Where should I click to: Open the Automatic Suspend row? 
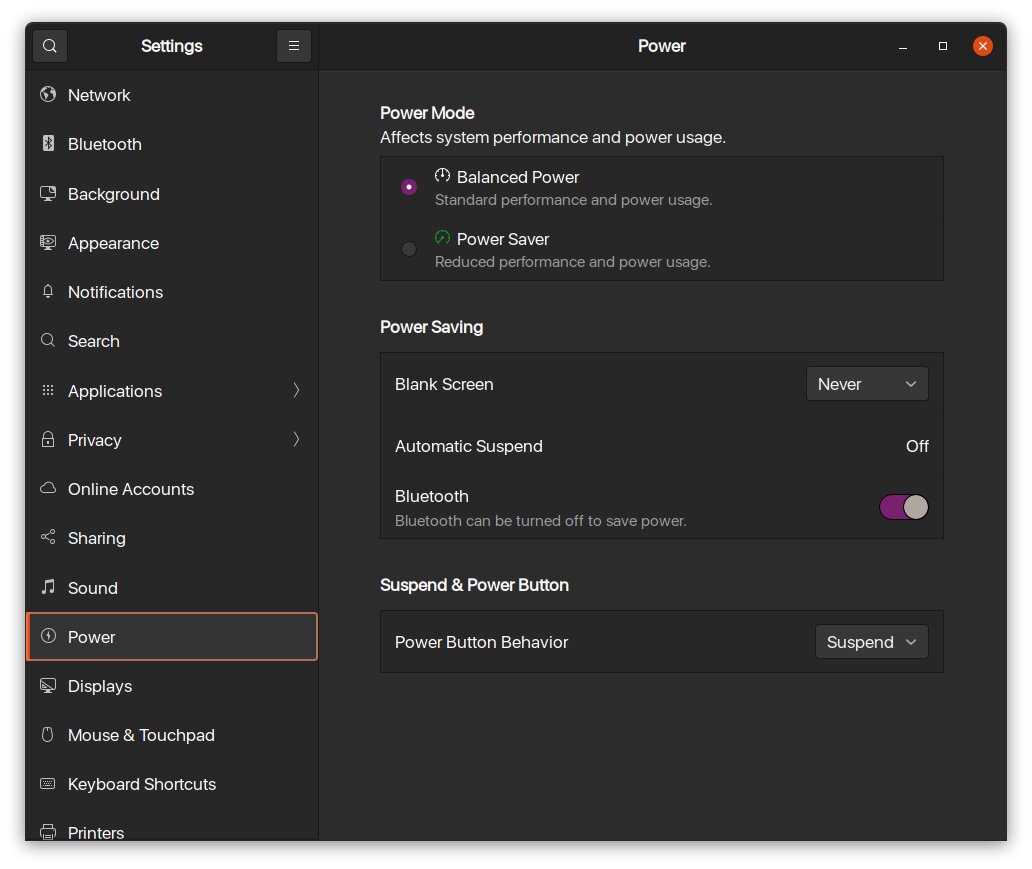(x=661, y=446)
